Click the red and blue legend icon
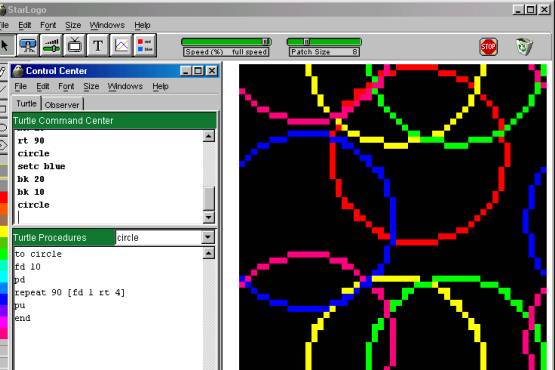 tap(145, 45)
